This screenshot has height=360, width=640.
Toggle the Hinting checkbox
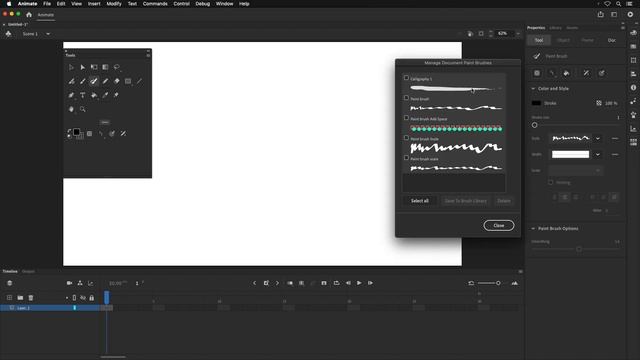(x=551, y=182)
